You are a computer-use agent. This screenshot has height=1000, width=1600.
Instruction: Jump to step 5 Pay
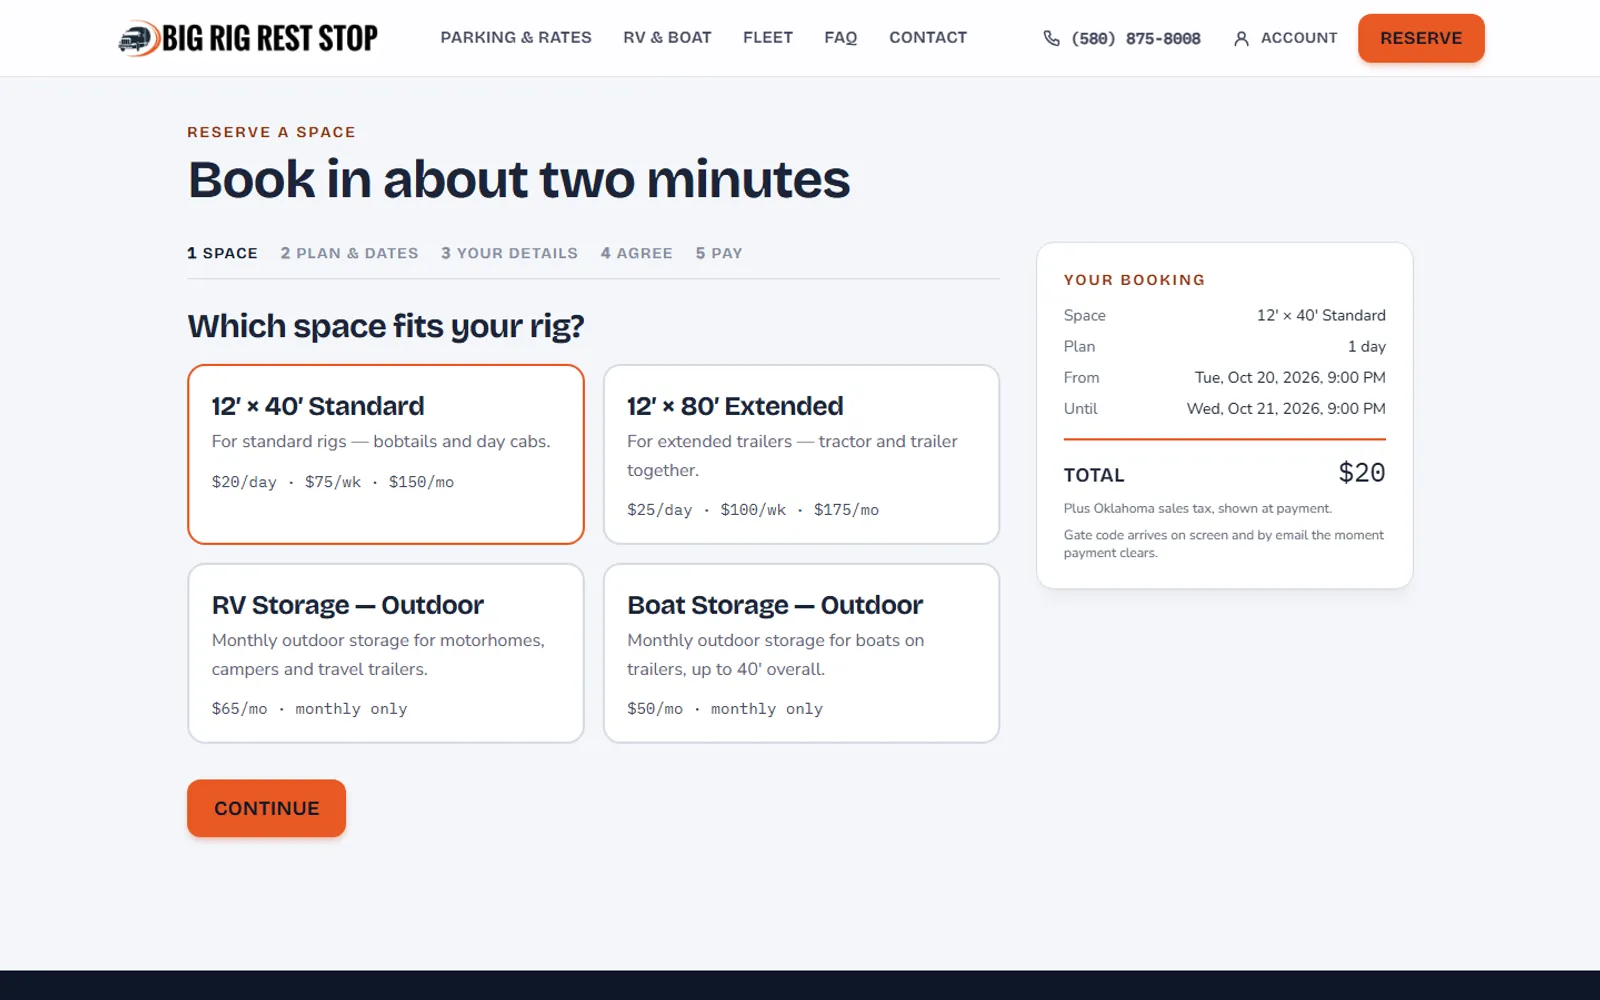pyautogui.click(x=719, y=253)
